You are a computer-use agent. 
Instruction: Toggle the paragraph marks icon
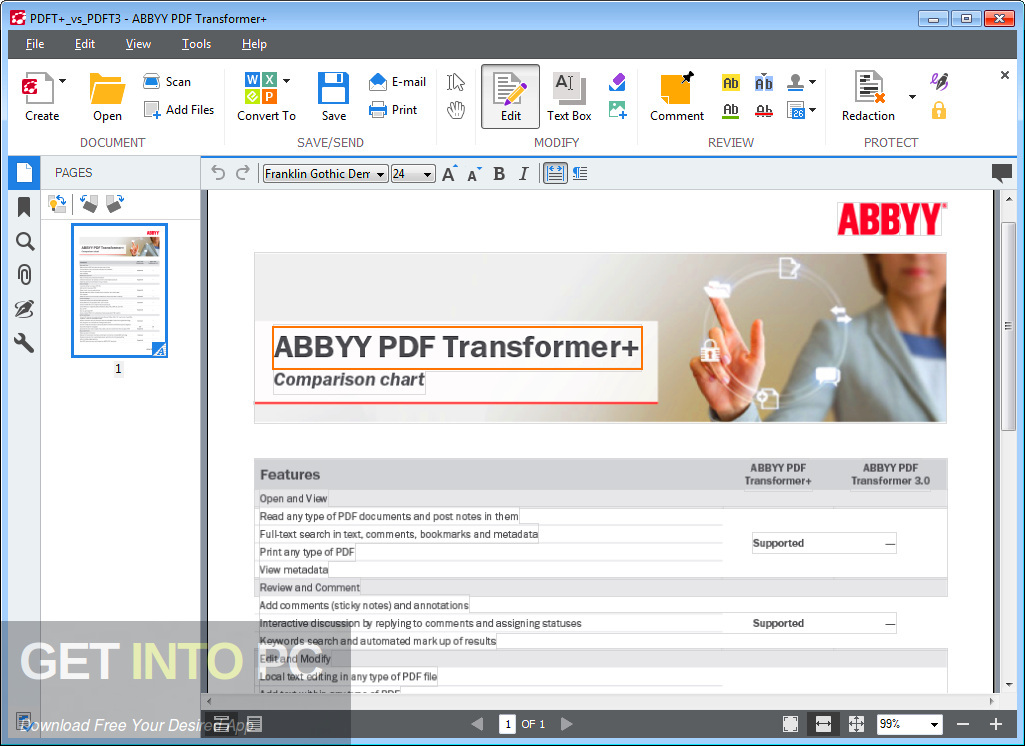pyautogui.click(x=580, y=173)
